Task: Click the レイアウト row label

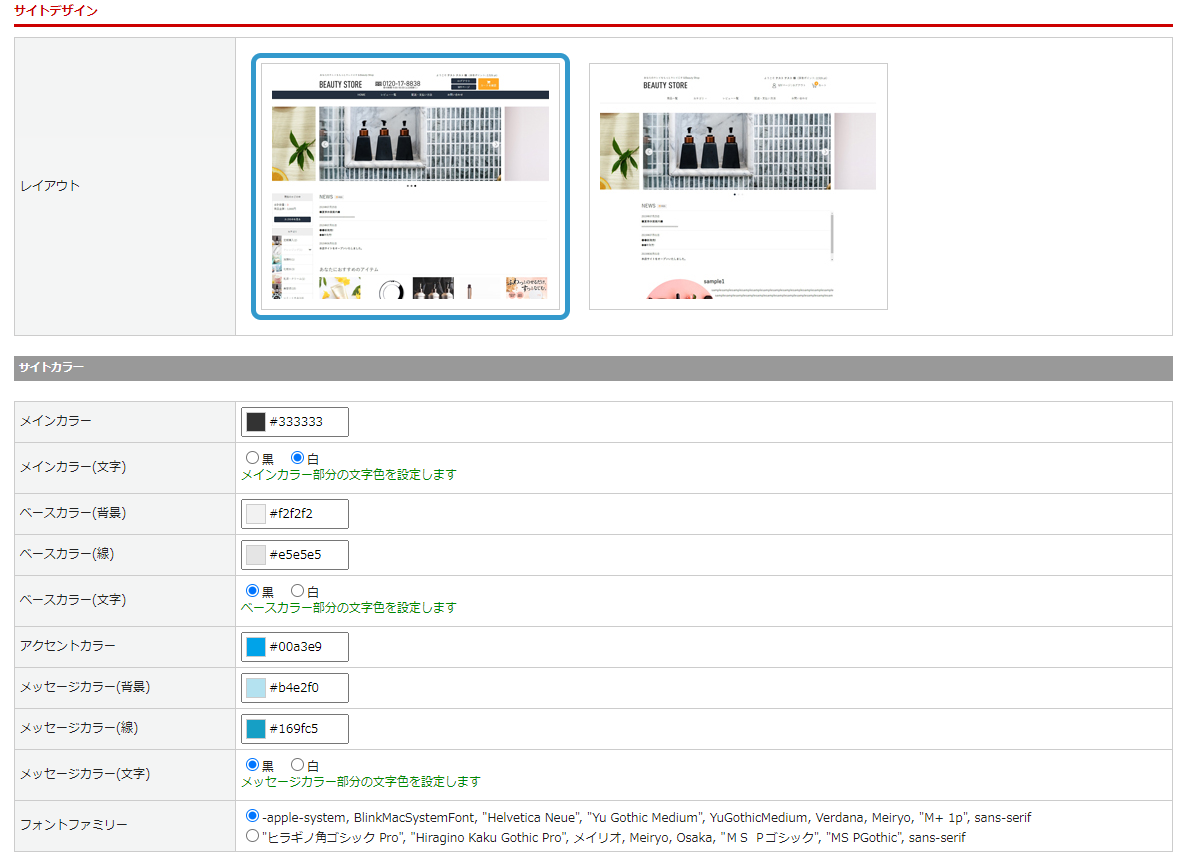Action: coord(50,186)
